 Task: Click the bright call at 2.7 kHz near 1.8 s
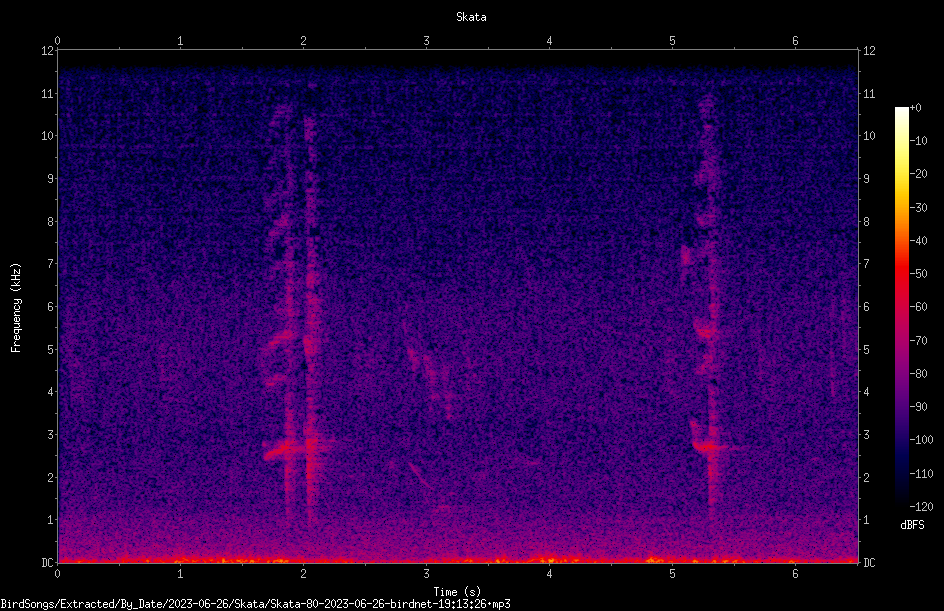283,450
